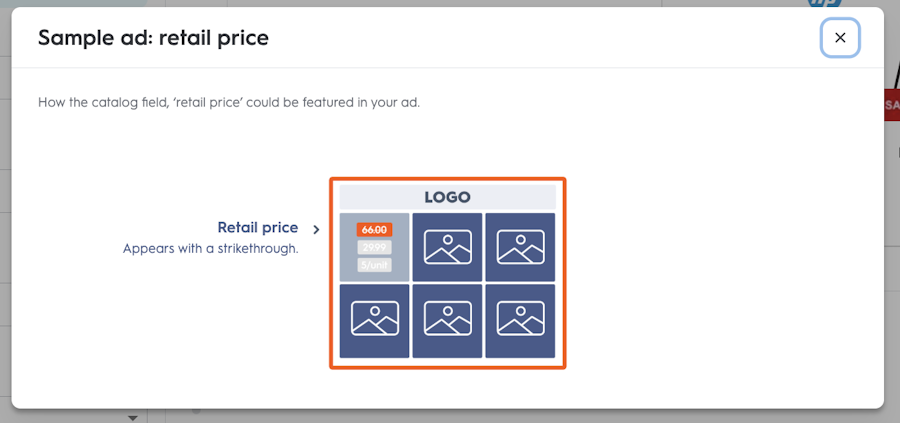Click the dialog title 'Sample ad: retail price'

(153, 38)
